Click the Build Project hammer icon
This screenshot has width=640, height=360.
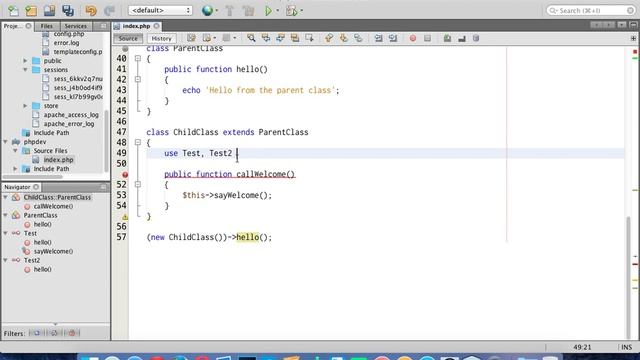tap(229, 10)
